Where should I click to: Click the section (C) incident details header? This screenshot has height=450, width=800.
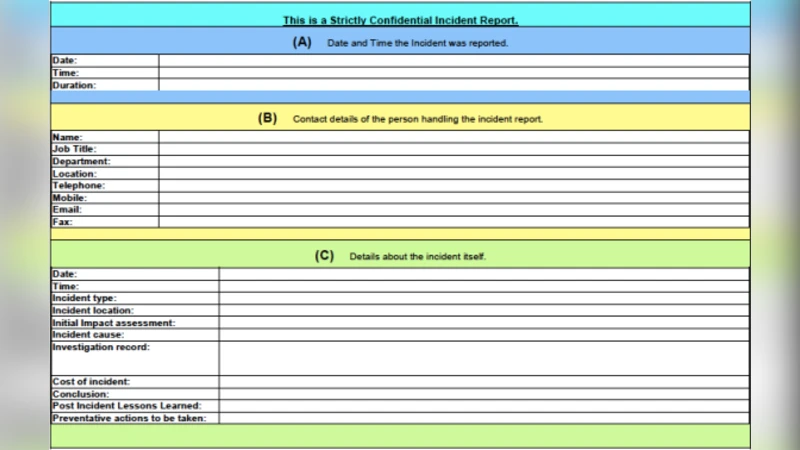[x=400, y=256]
